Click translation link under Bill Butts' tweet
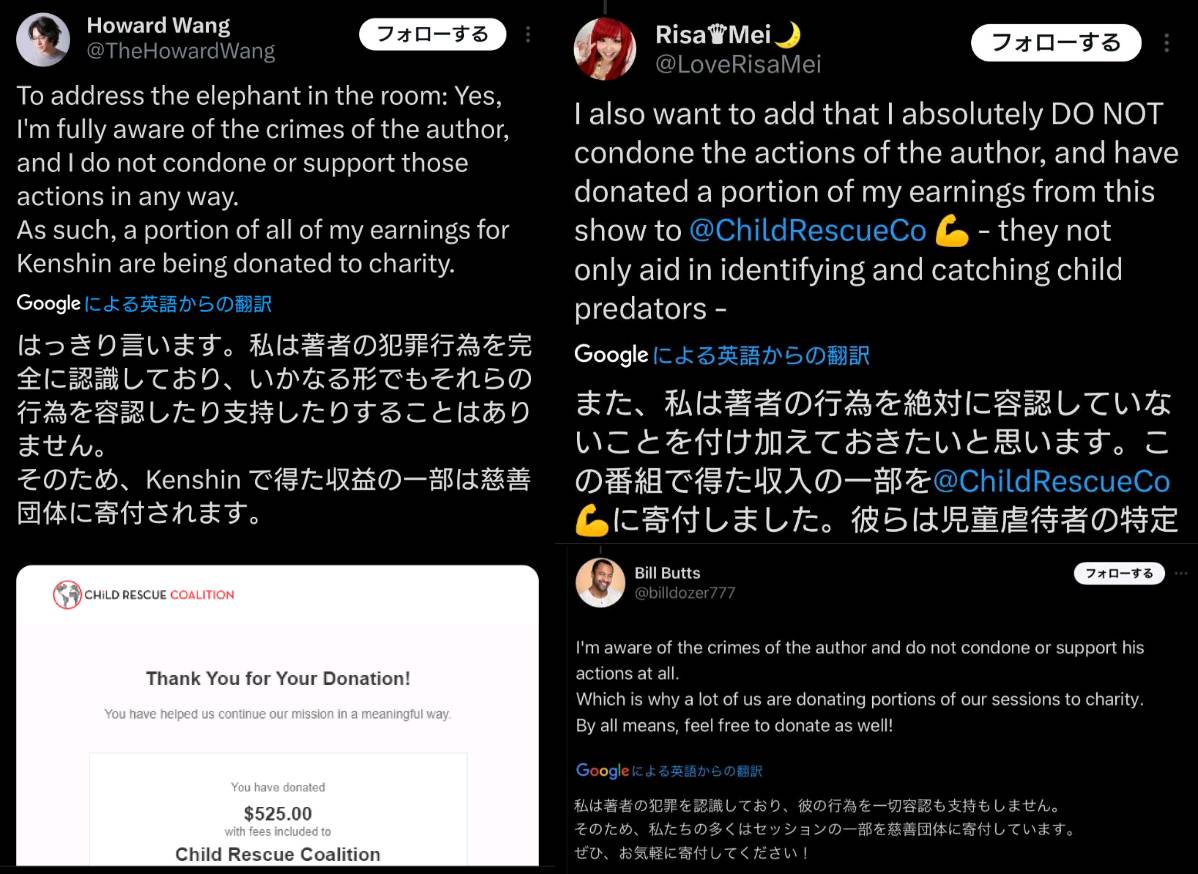Image resolution: width=1198 pixels, height=874 pixels. pos(696,771)
